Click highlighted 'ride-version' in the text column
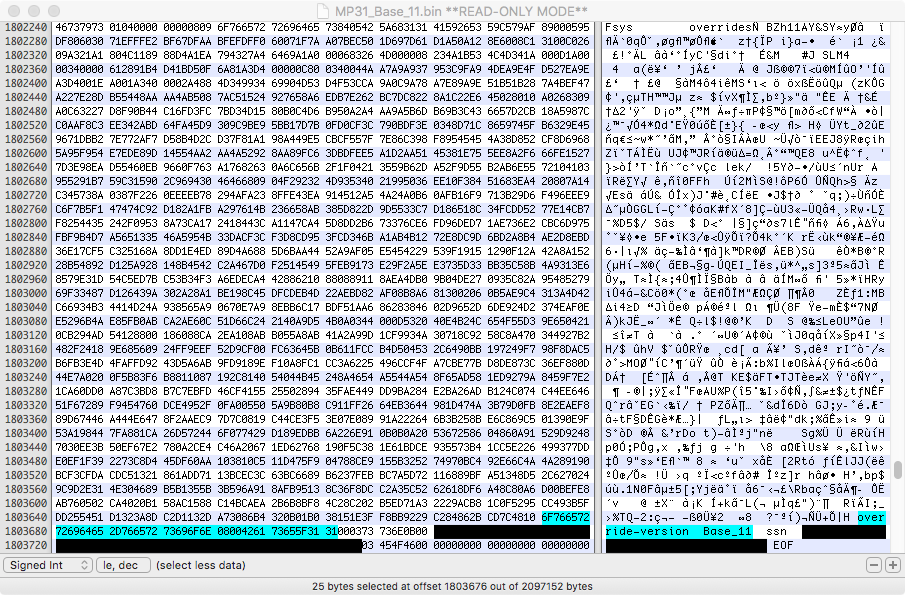Viewport: 905px width, 595px height. click(647, 531)
